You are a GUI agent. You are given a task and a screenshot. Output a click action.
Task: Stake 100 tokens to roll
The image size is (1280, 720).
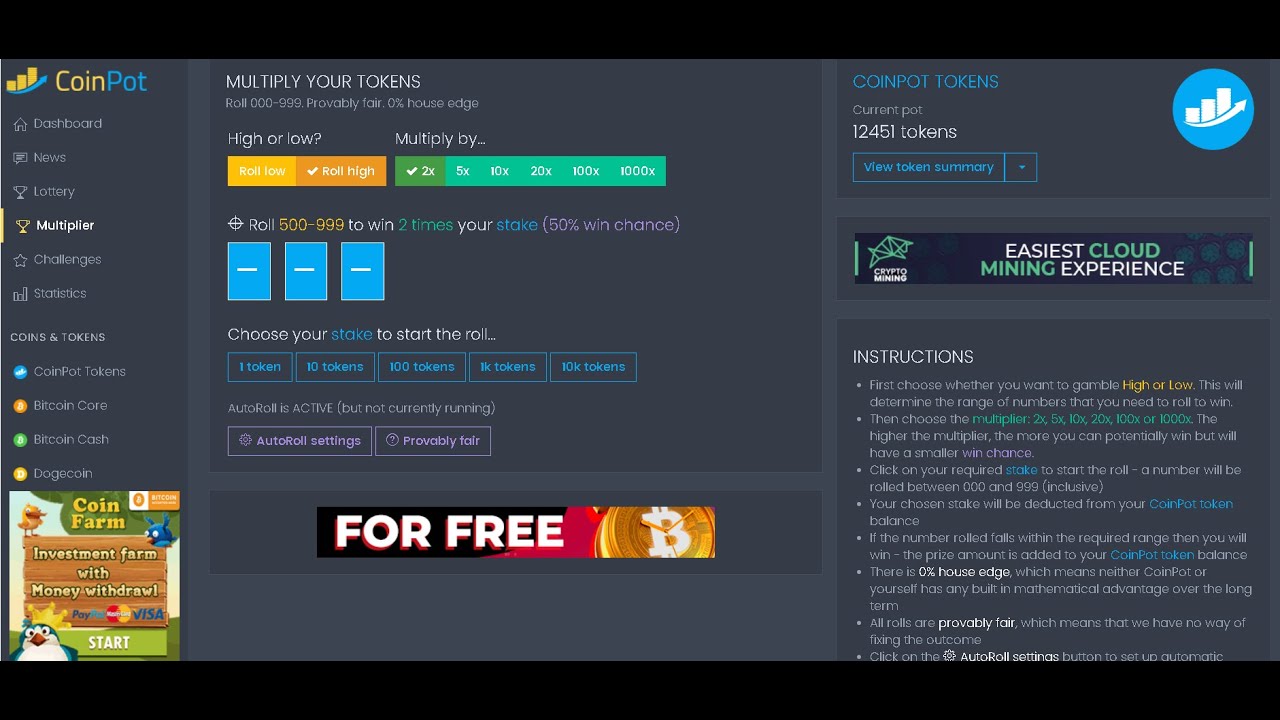click(422, 367)
